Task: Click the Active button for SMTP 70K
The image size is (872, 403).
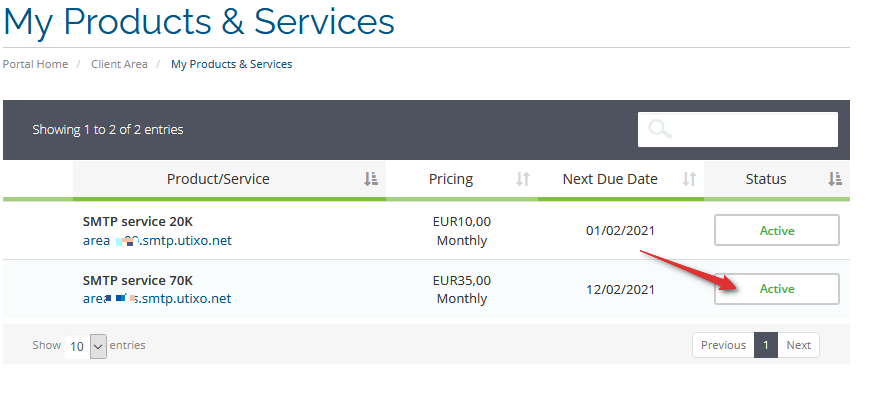Action: coord(776,288)
